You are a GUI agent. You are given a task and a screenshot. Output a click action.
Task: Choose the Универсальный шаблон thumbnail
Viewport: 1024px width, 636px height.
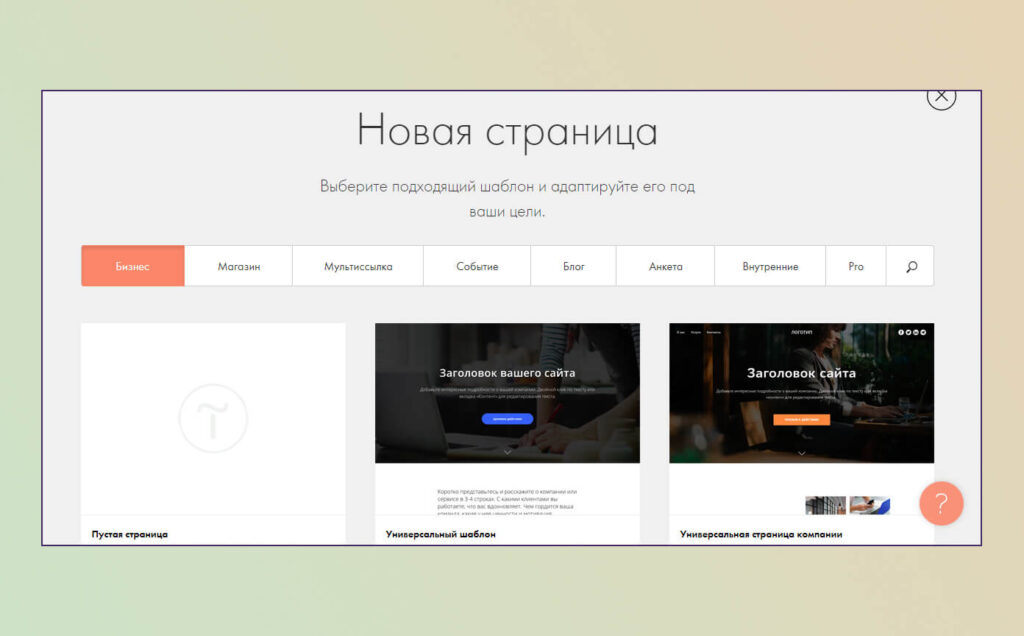(507, 419)
